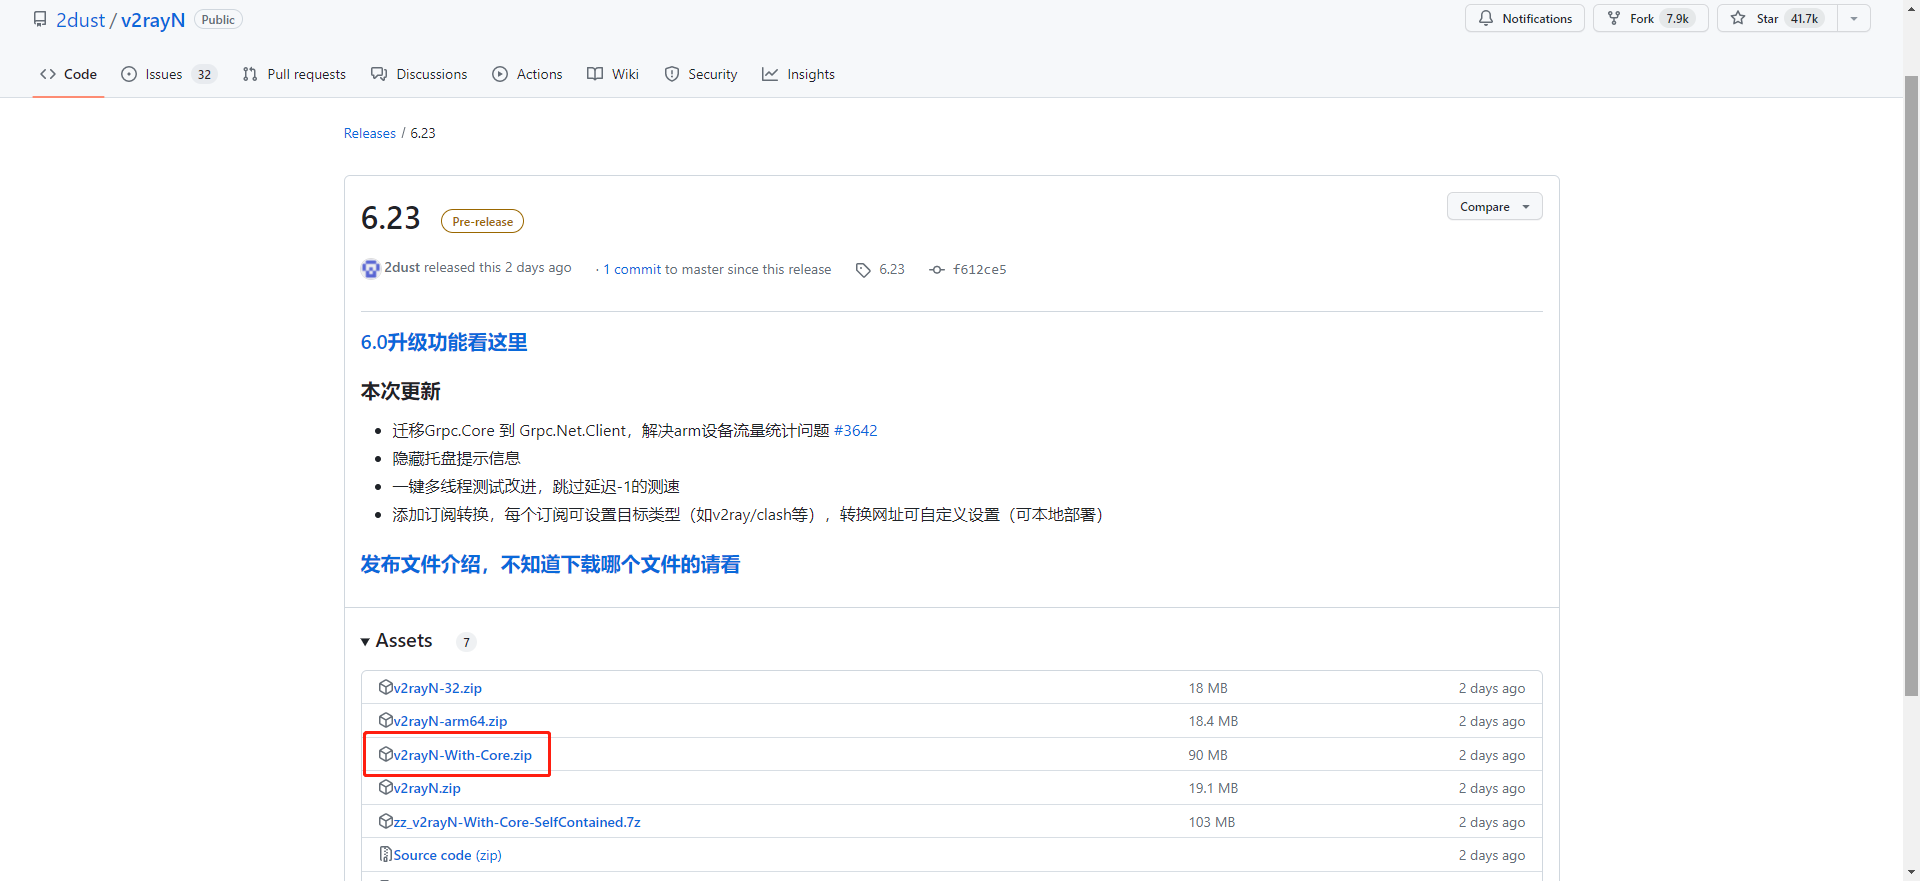Click the 6.23 tag icon

coord(863,270)
